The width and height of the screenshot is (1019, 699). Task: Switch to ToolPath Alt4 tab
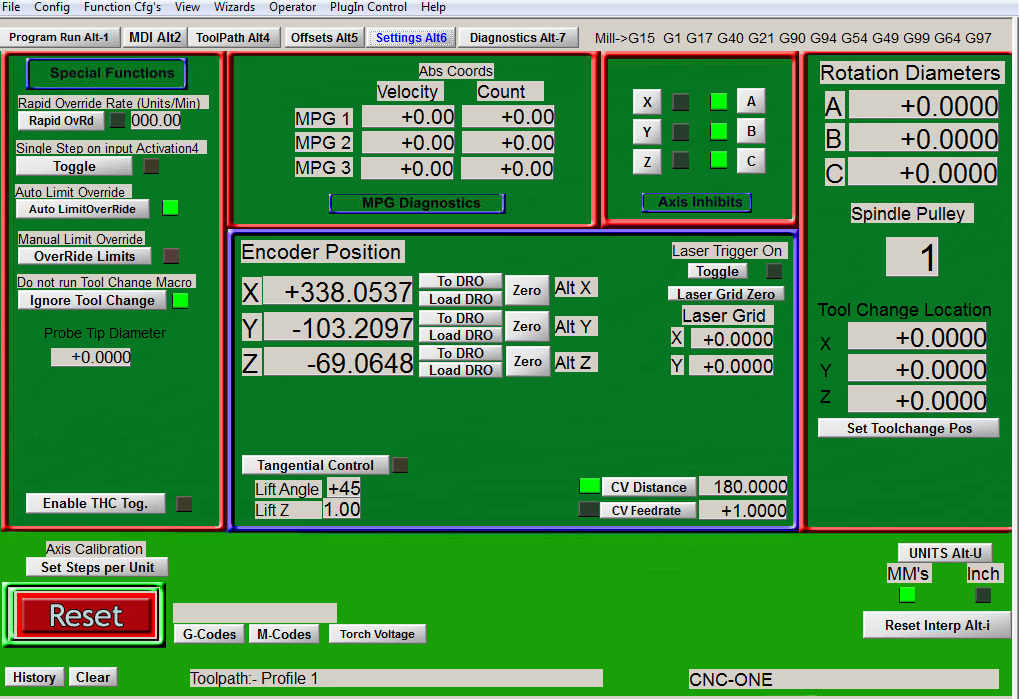tap(233, 37)
